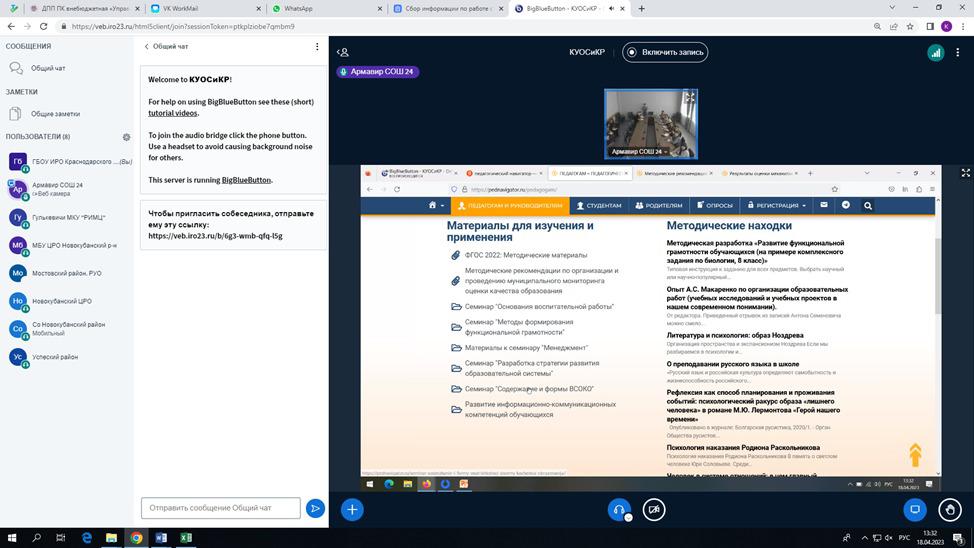Make the Армавир СОШ 24 webcam fullscreen
This screenshot has height=548, width=974.
688,98
